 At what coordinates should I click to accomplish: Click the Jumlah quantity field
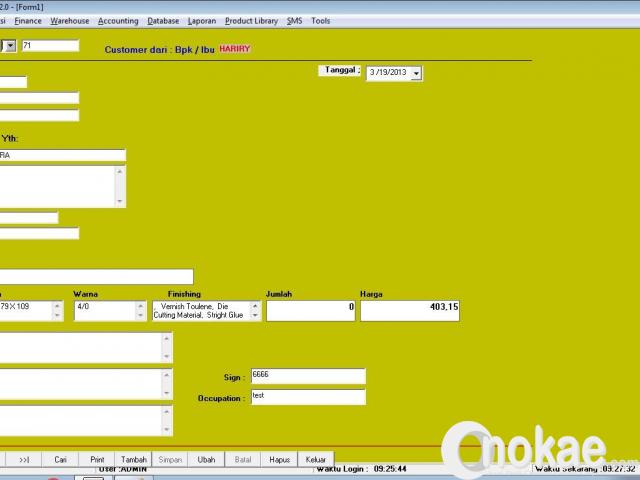click(x=311, y=311)
